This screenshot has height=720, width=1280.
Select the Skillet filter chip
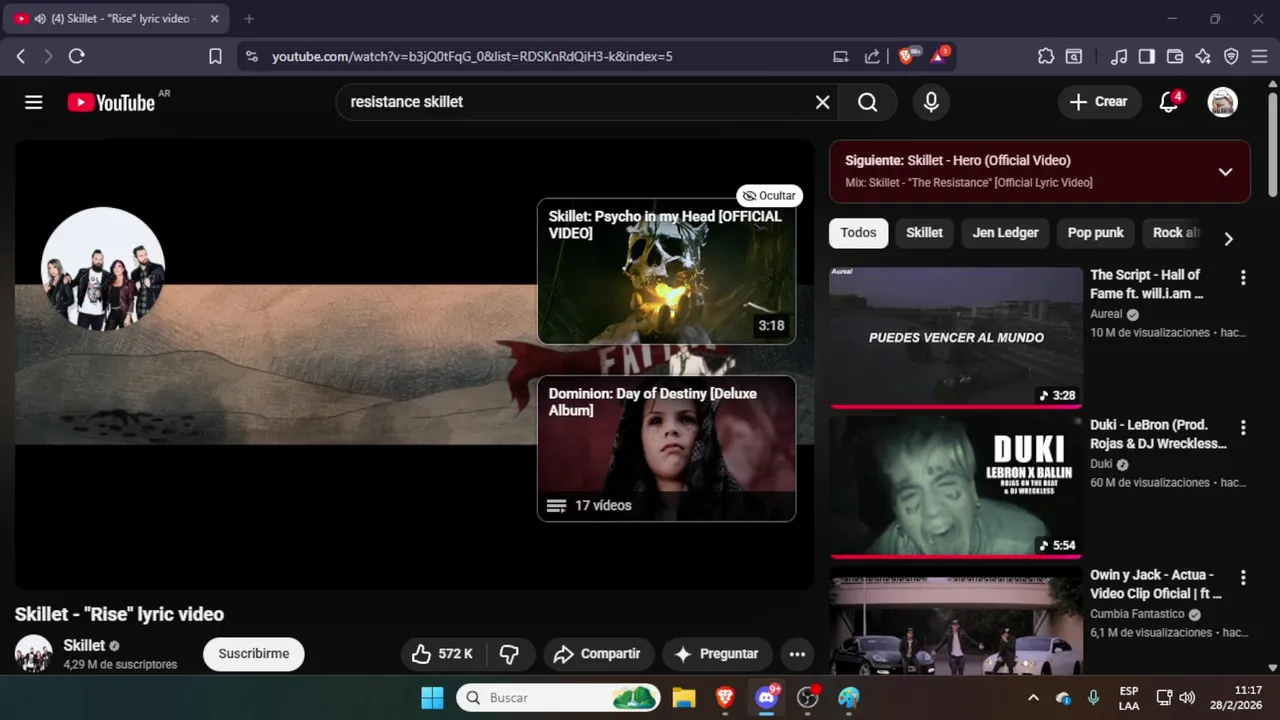pos(924,233)
